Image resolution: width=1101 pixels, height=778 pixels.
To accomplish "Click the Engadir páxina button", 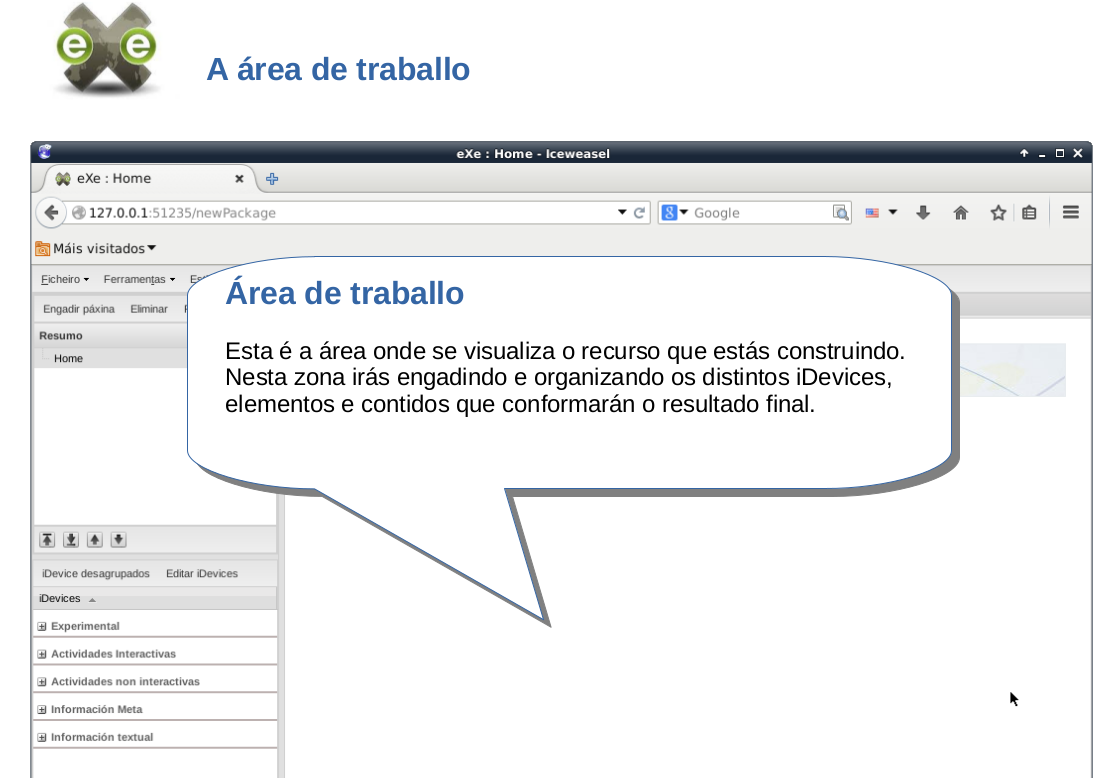I will point(79,309).
